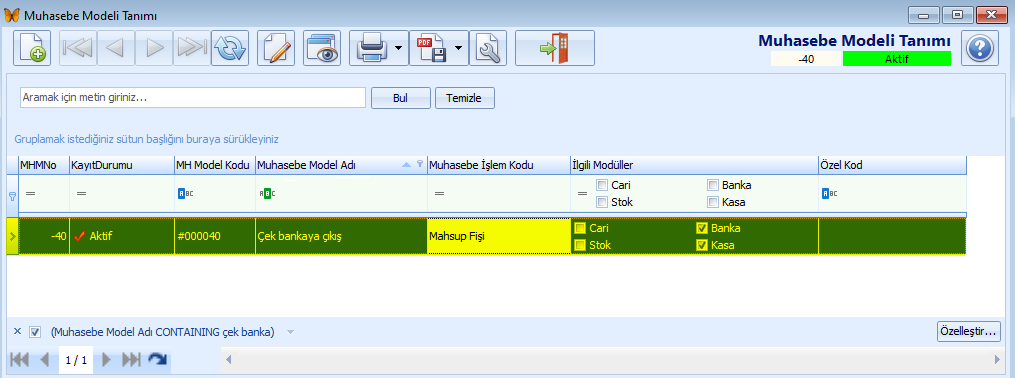The width and height of the screenshot is (1015, 378).
Task: Export with the PDF save icon
Action: click(x=431, y=48)
